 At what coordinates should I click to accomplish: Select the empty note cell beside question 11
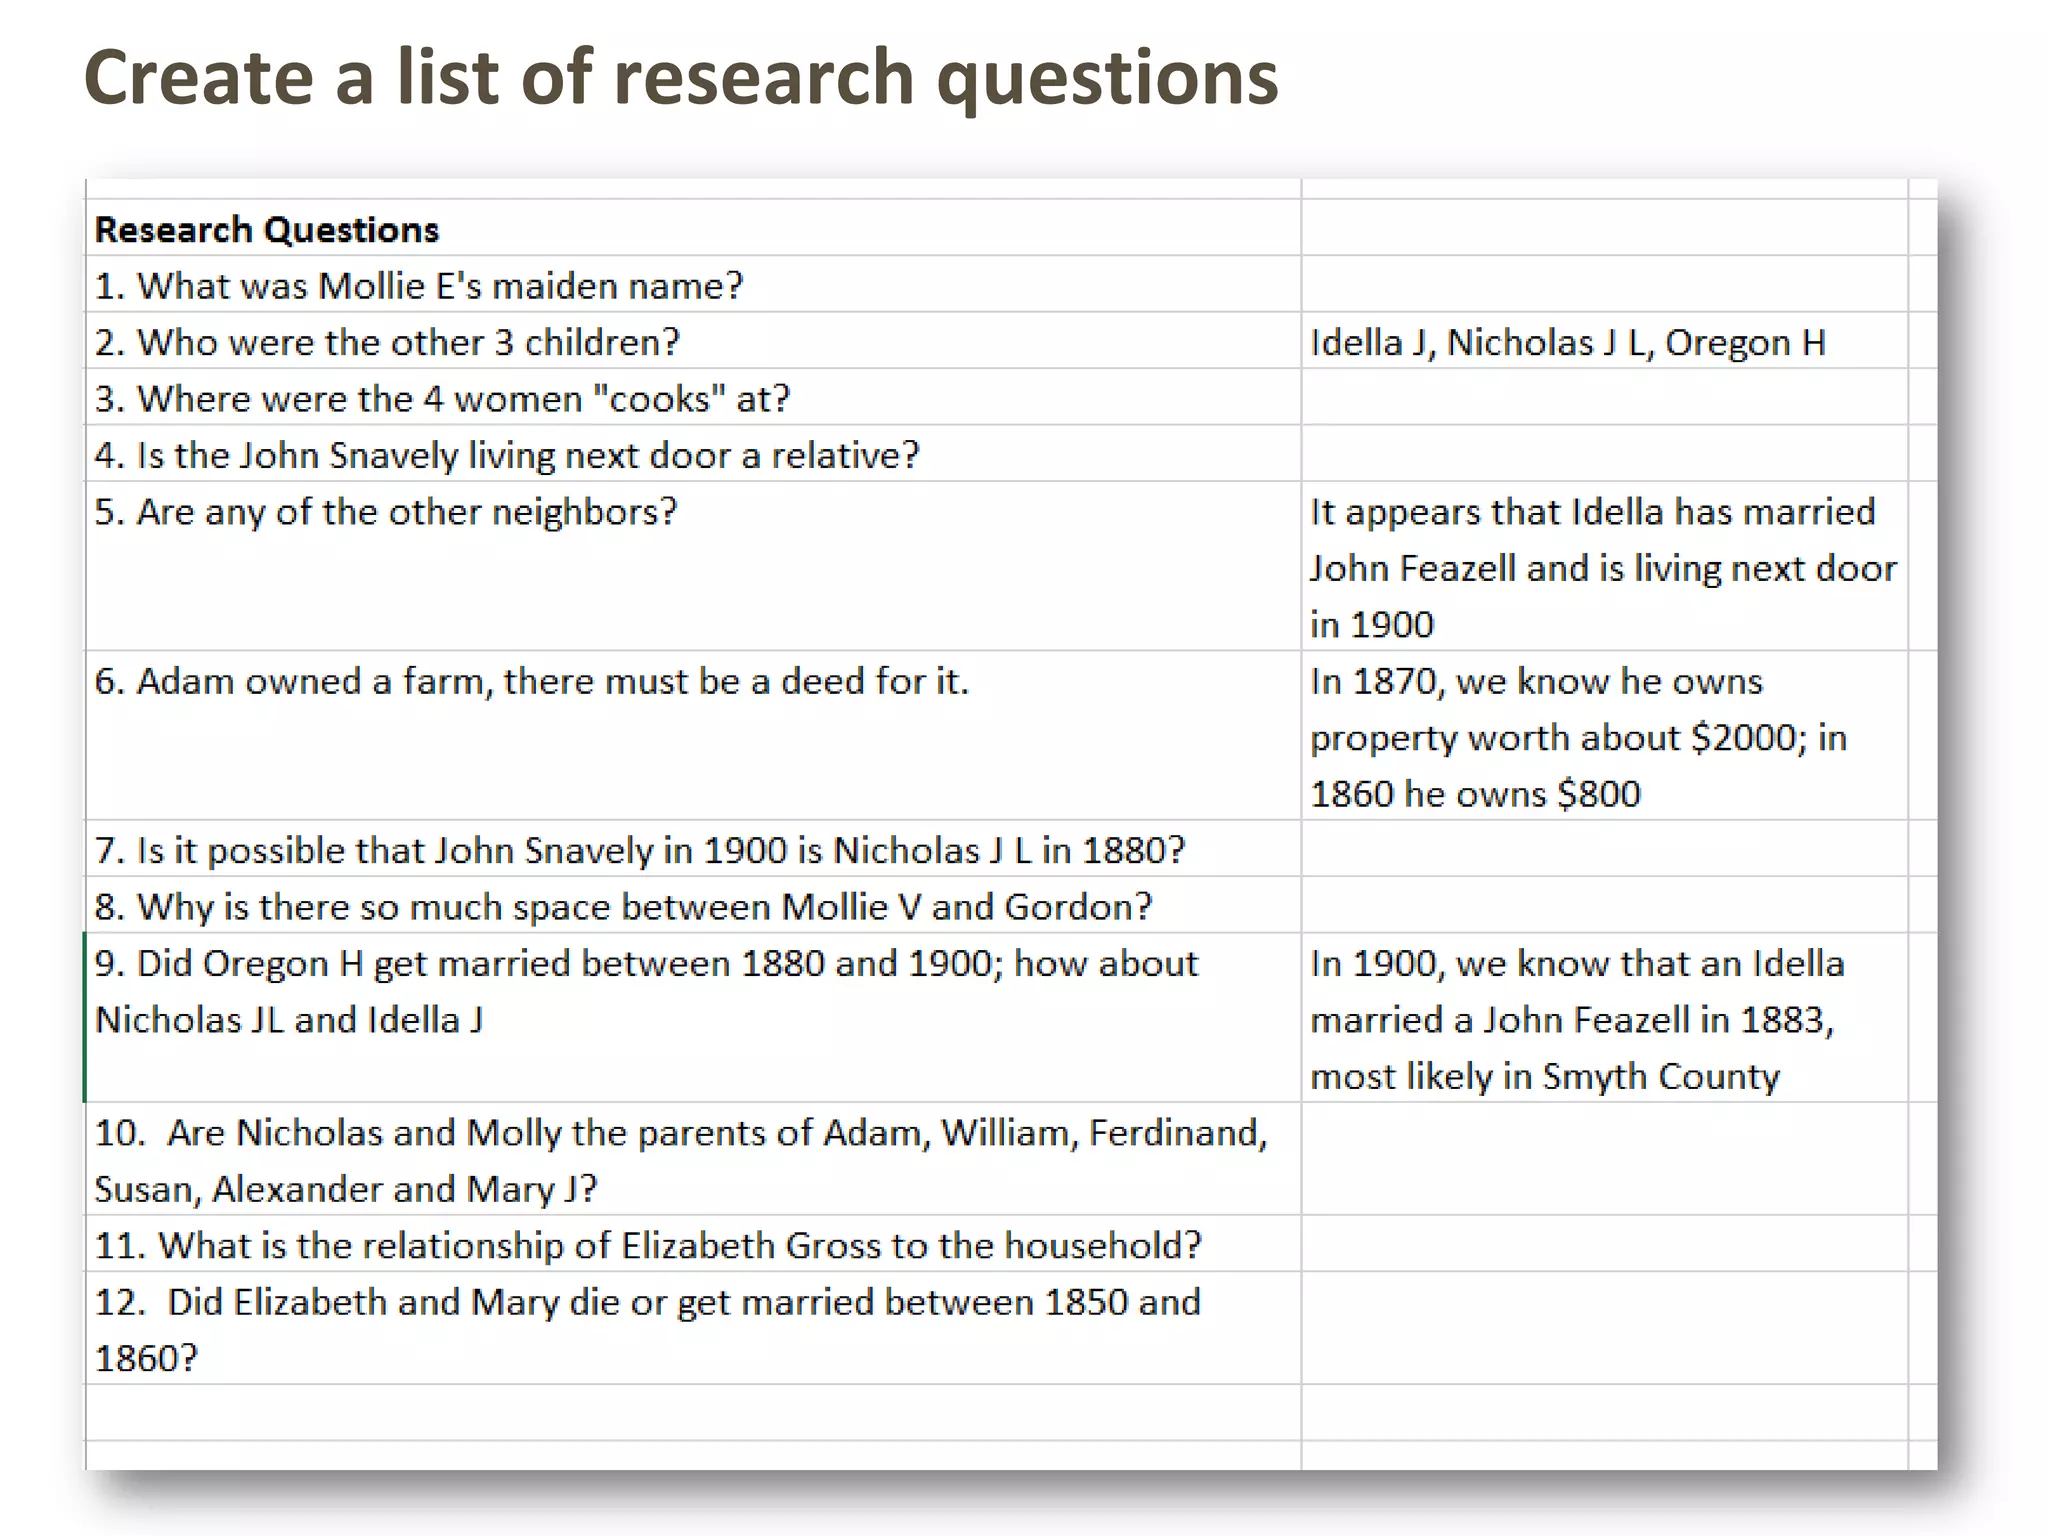pos(1604,1244)
